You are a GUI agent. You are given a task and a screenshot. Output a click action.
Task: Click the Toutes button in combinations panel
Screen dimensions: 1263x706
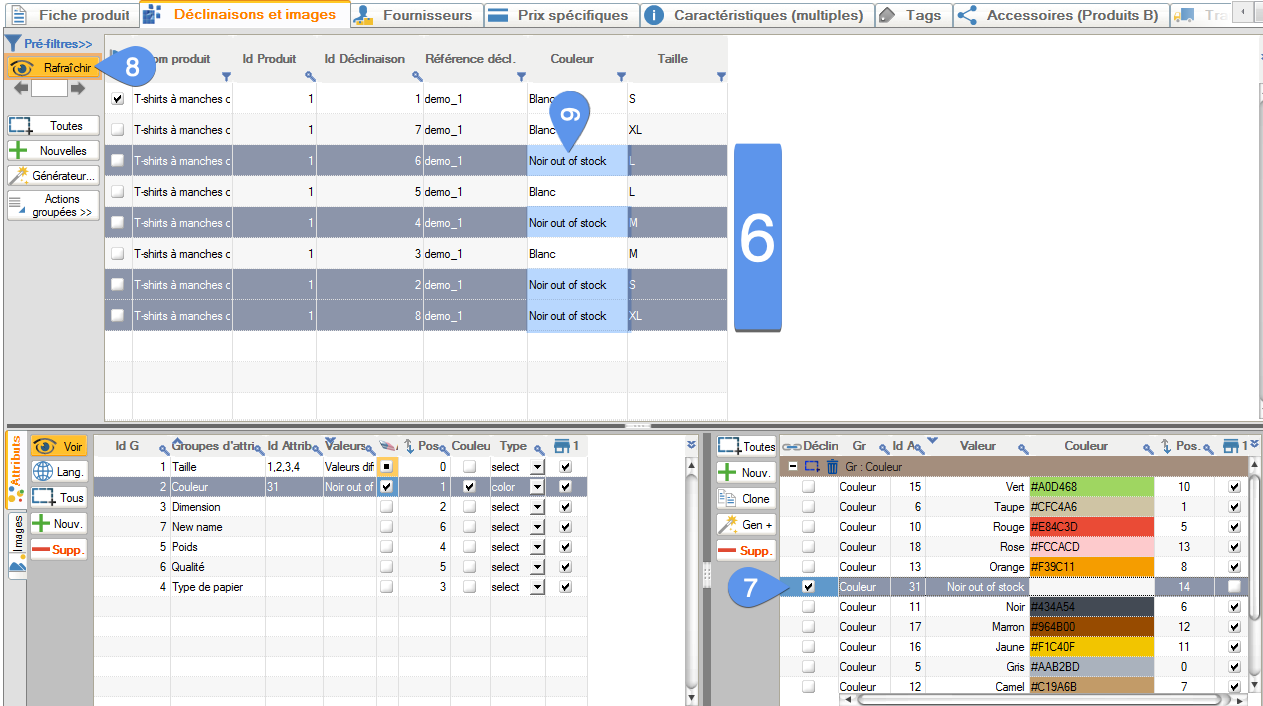tap(53, 126)
